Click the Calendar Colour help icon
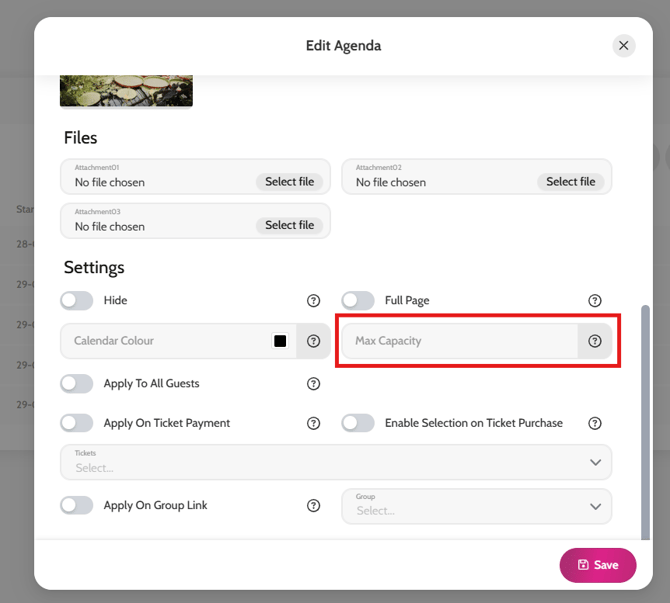This screenshot has height=603, width=670. pos(313,341)
